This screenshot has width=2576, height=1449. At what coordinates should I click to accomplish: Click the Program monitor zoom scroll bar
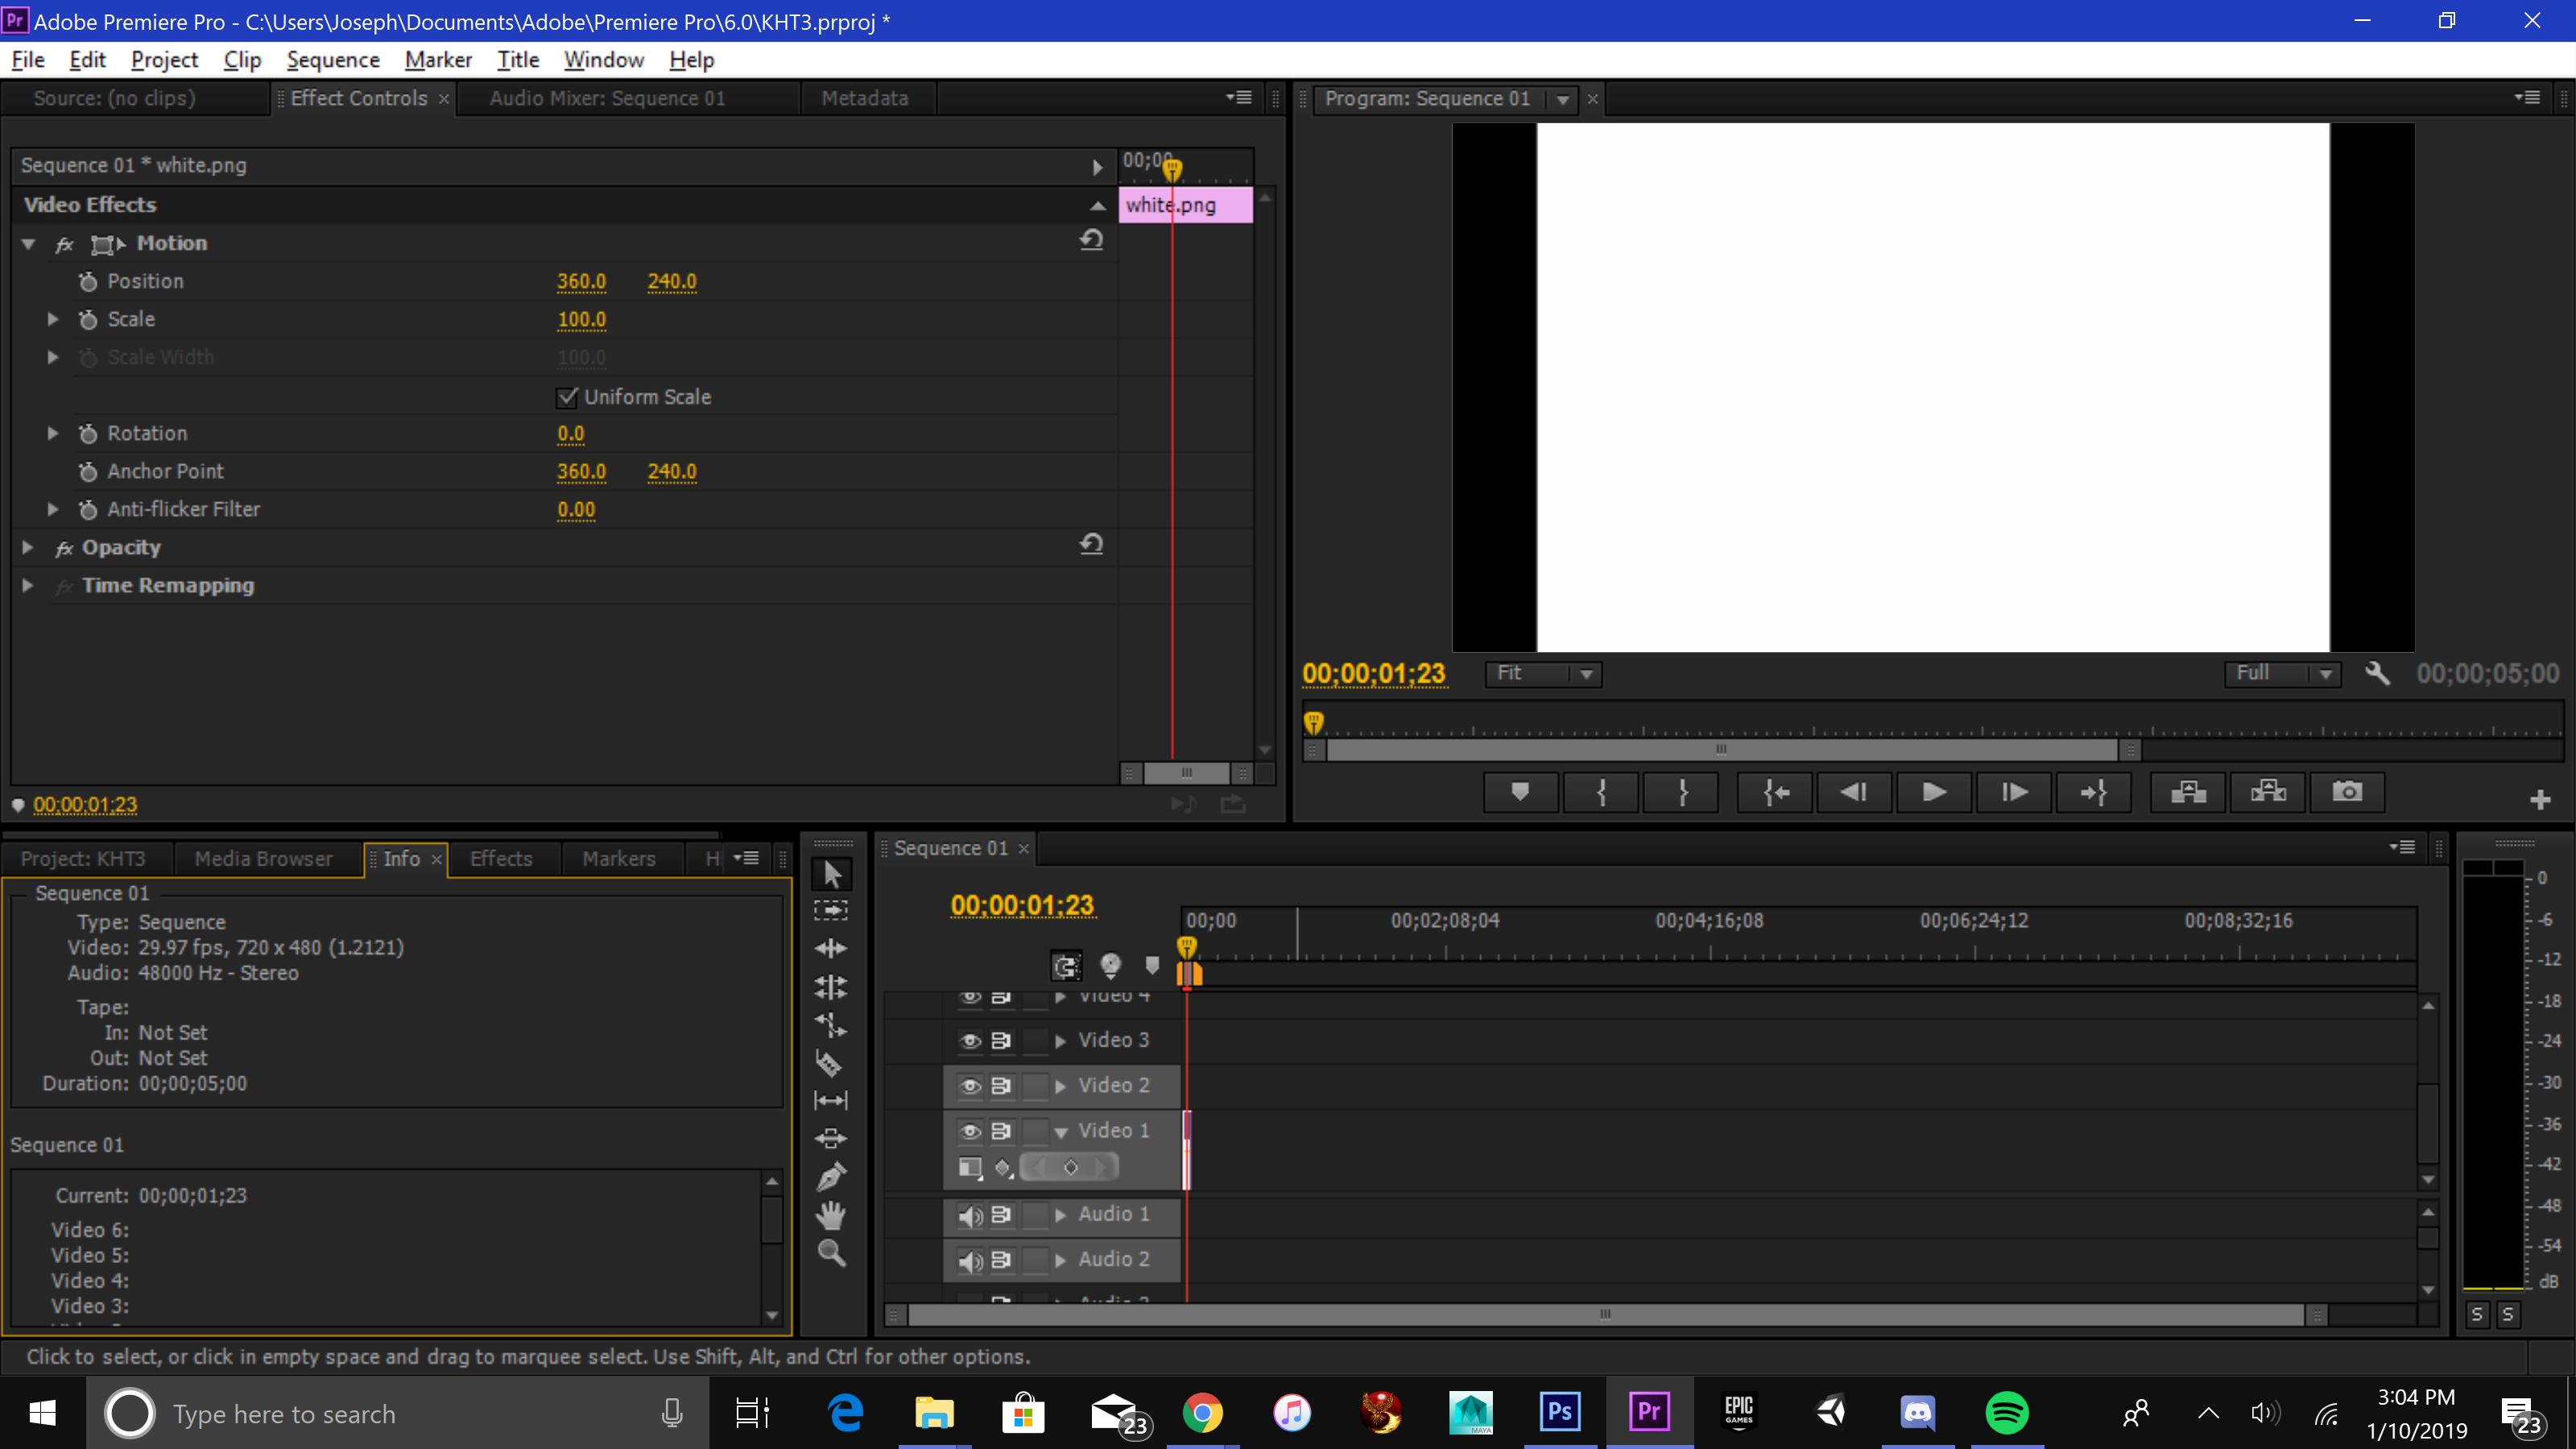tap(1721, 749)
